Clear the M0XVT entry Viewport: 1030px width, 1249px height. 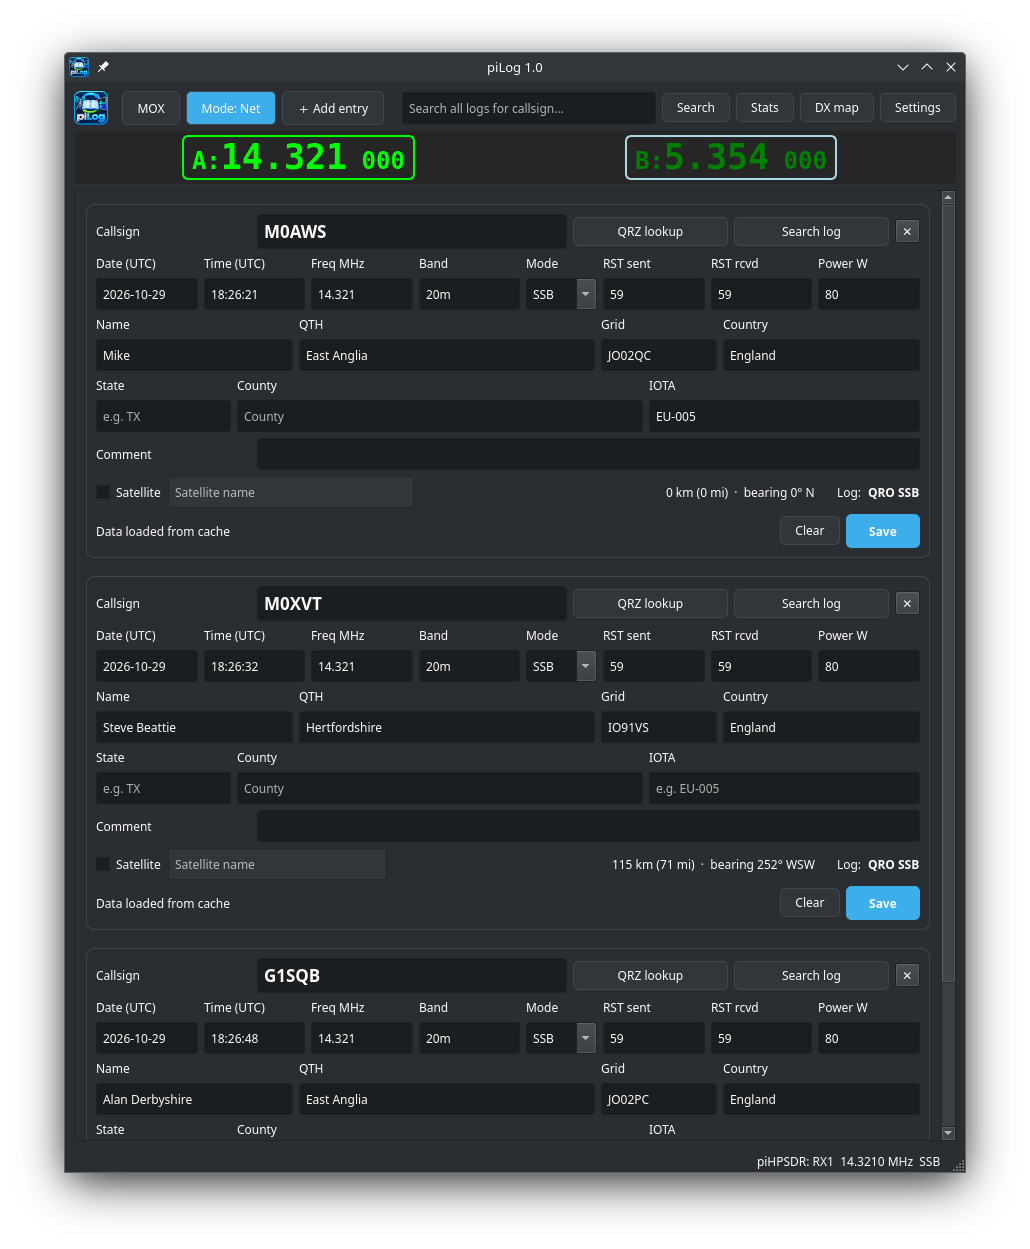point(810,903)
